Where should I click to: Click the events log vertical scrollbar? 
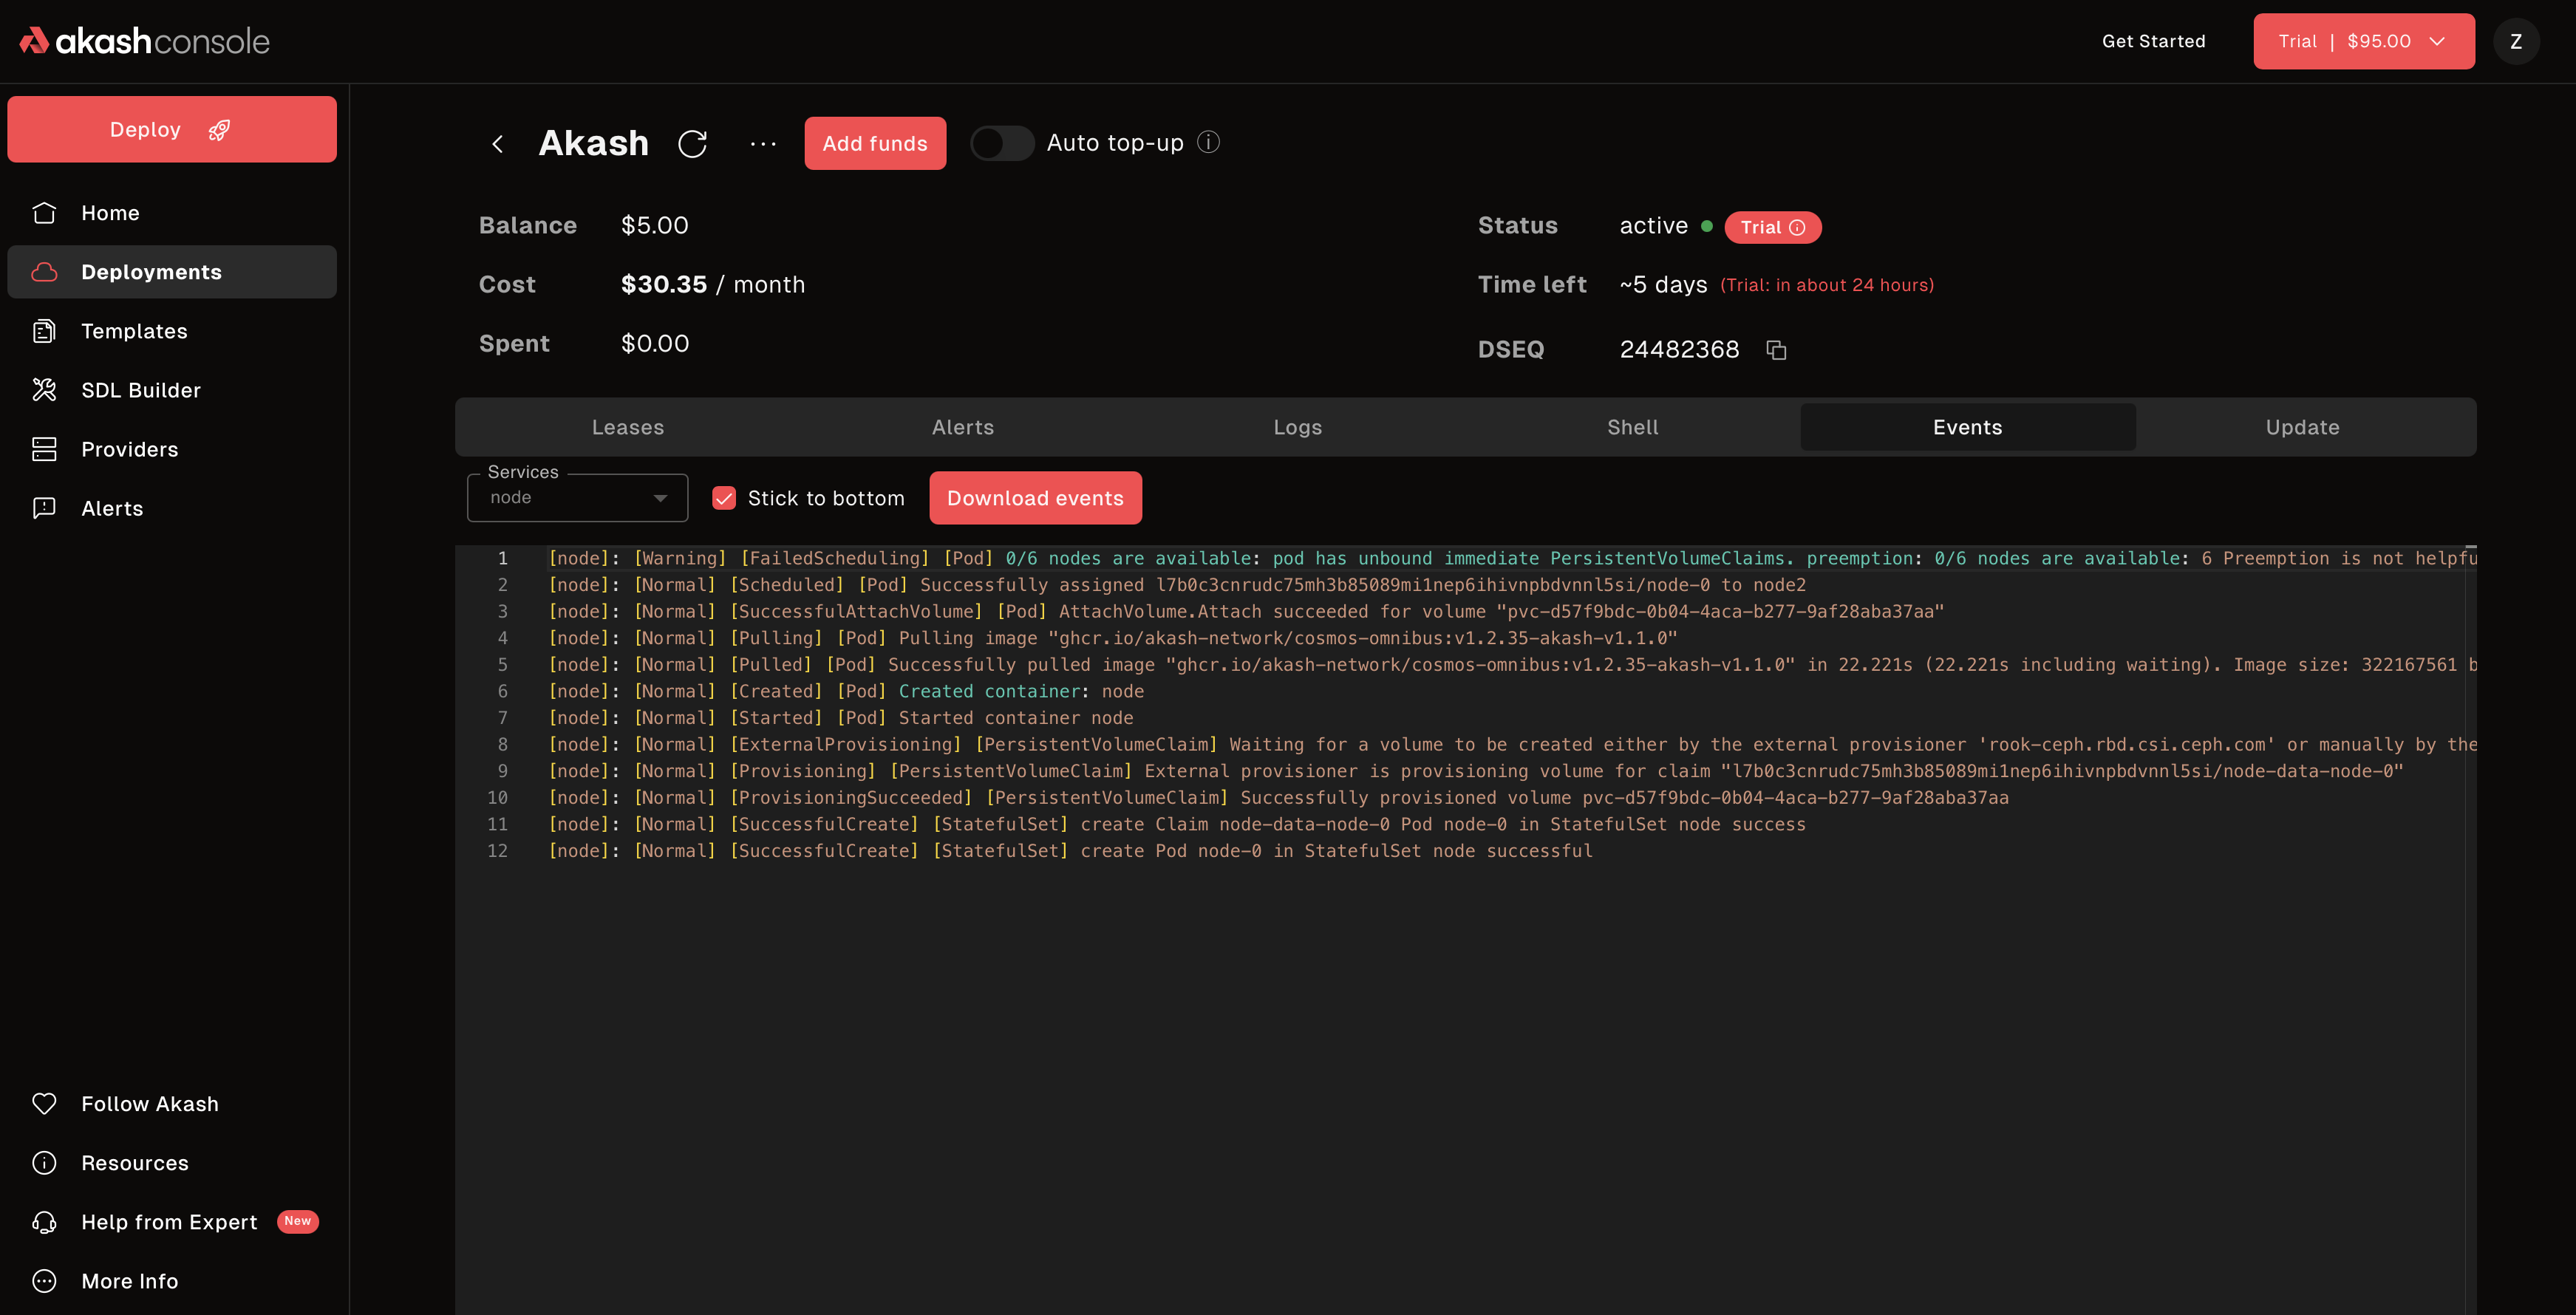[2470, 900]
